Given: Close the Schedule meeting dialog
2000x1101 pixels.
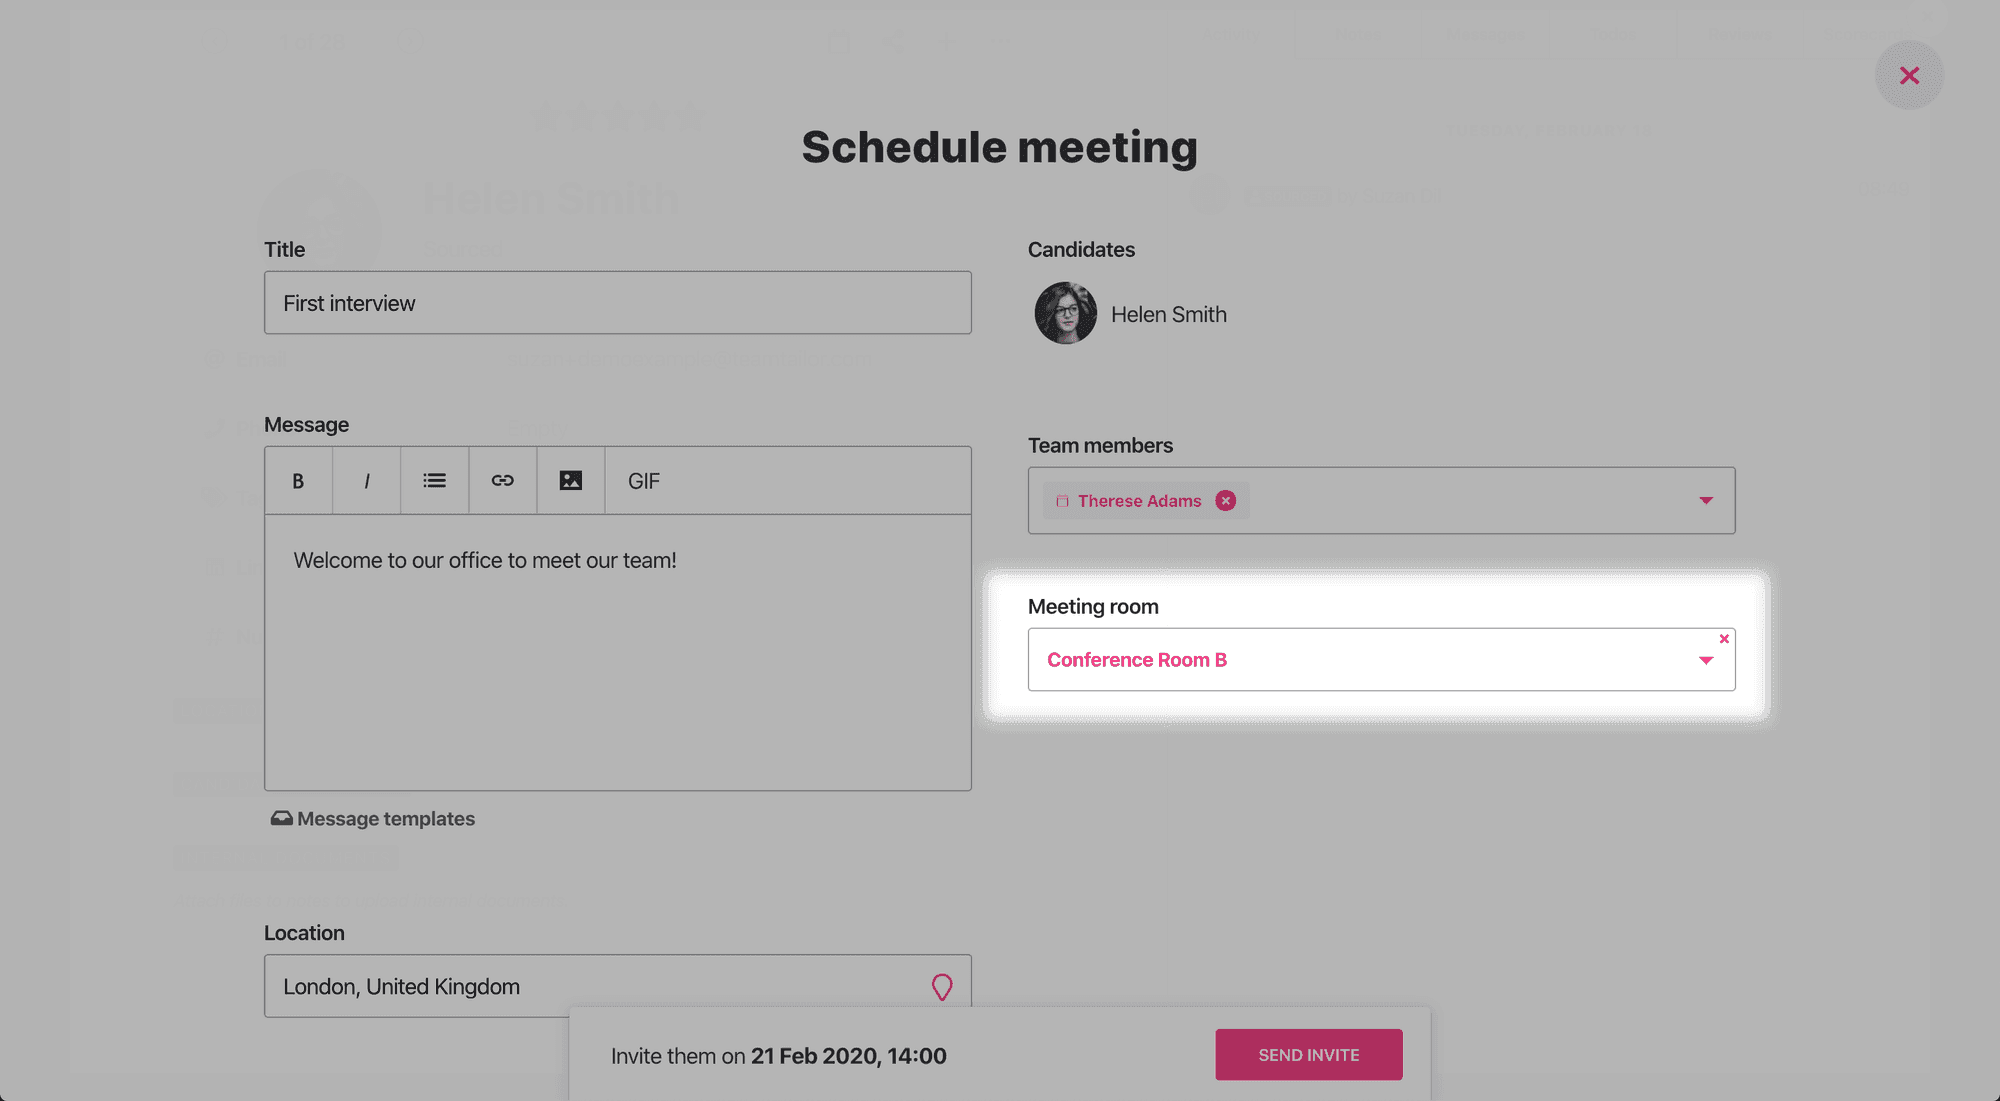Looking at the screenshot, I should pos(1909,76).
